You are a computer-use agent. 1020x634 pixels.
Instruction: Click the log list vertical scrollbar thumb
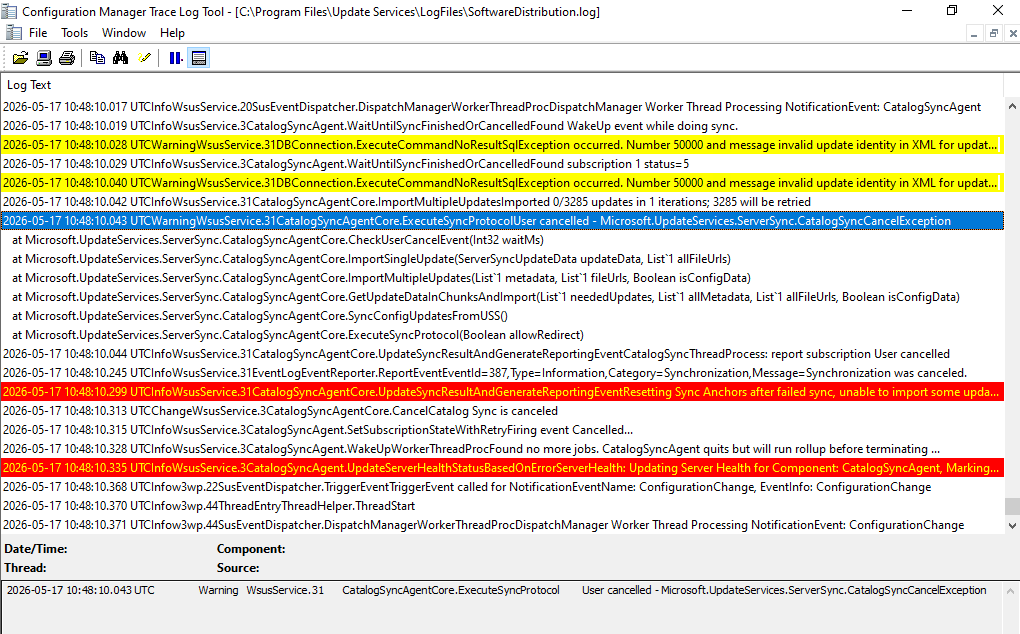tap(1012, 506)
